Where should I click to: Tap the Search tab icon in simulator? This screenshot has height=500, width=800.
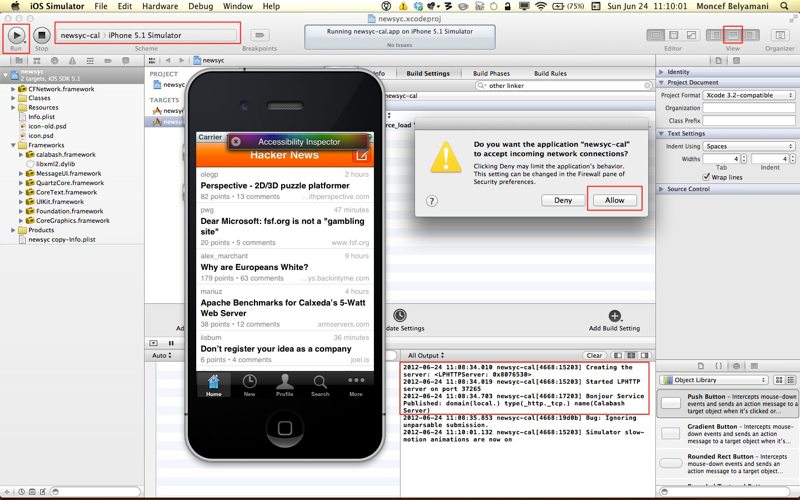point(320,384)
